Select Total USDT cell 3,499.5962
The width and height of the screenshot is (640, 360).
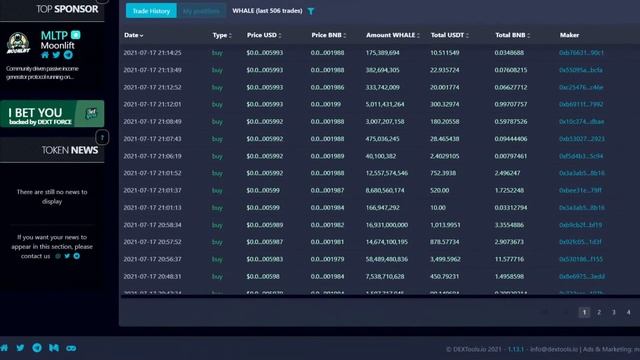pyautogui.click(x=445, y=259)
